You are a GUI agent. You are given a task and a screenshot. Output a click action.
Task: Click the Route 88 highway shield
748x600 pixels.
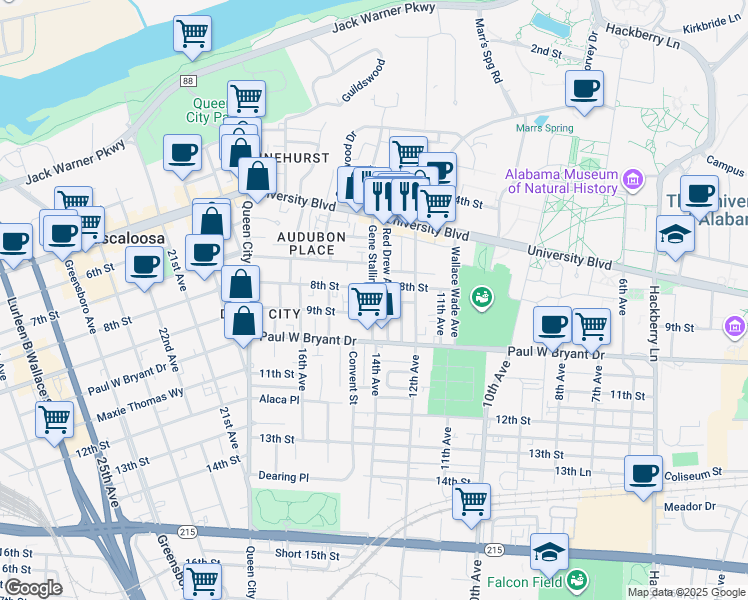click(x=187, y=80)
